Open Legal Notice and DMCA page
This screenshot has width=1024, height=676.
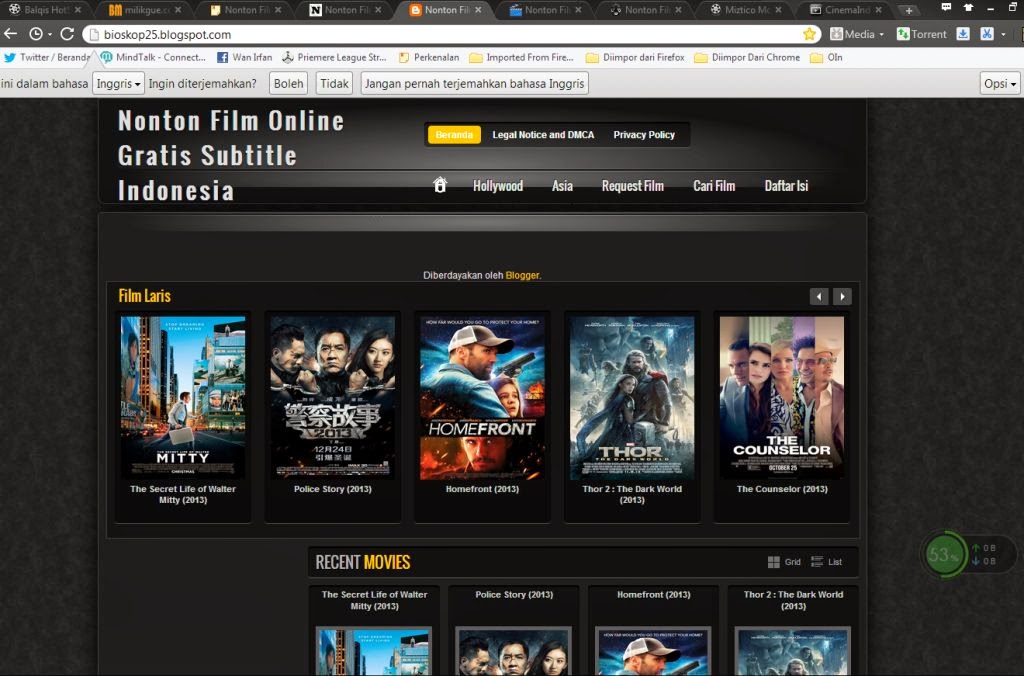543,135
